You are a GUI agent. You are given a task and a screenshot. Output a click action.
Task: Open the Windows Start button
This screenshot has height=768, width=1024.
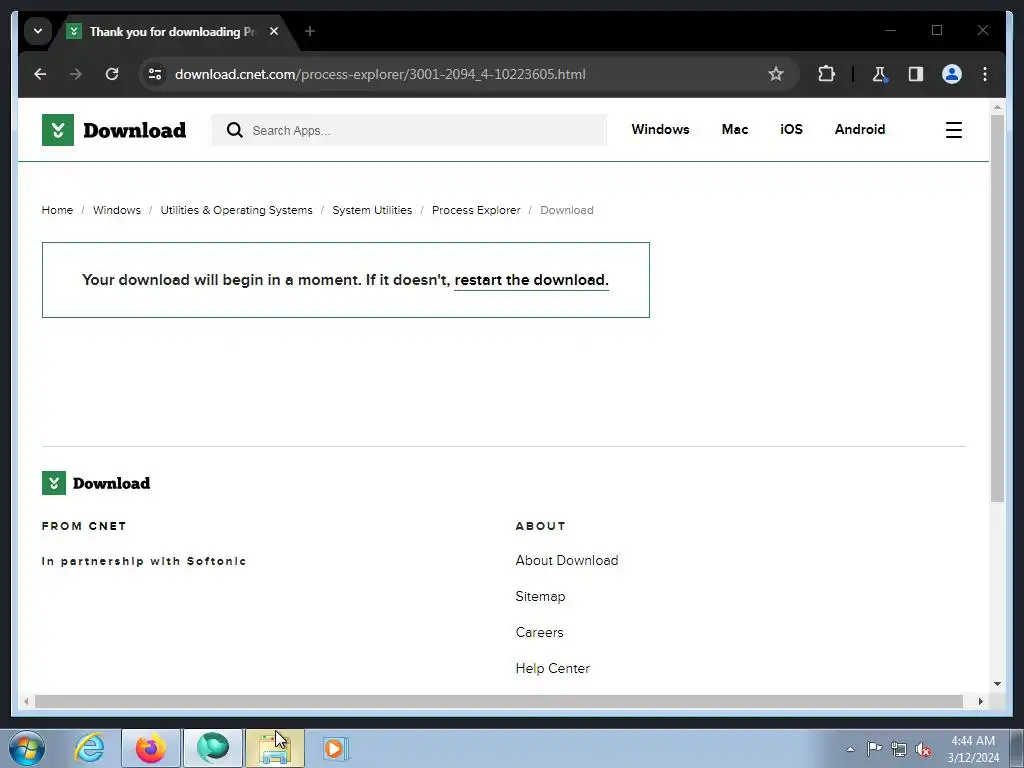tap(27, 748)
